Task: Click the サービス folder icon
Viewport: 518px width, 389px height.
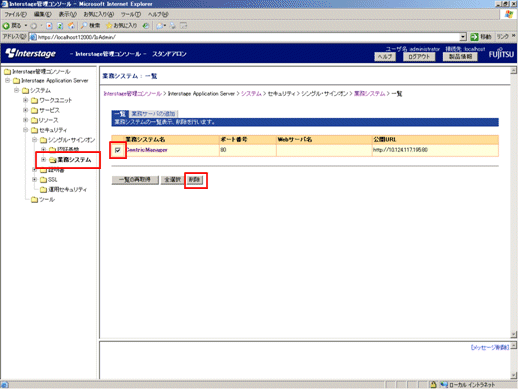Action: (34, 110)
